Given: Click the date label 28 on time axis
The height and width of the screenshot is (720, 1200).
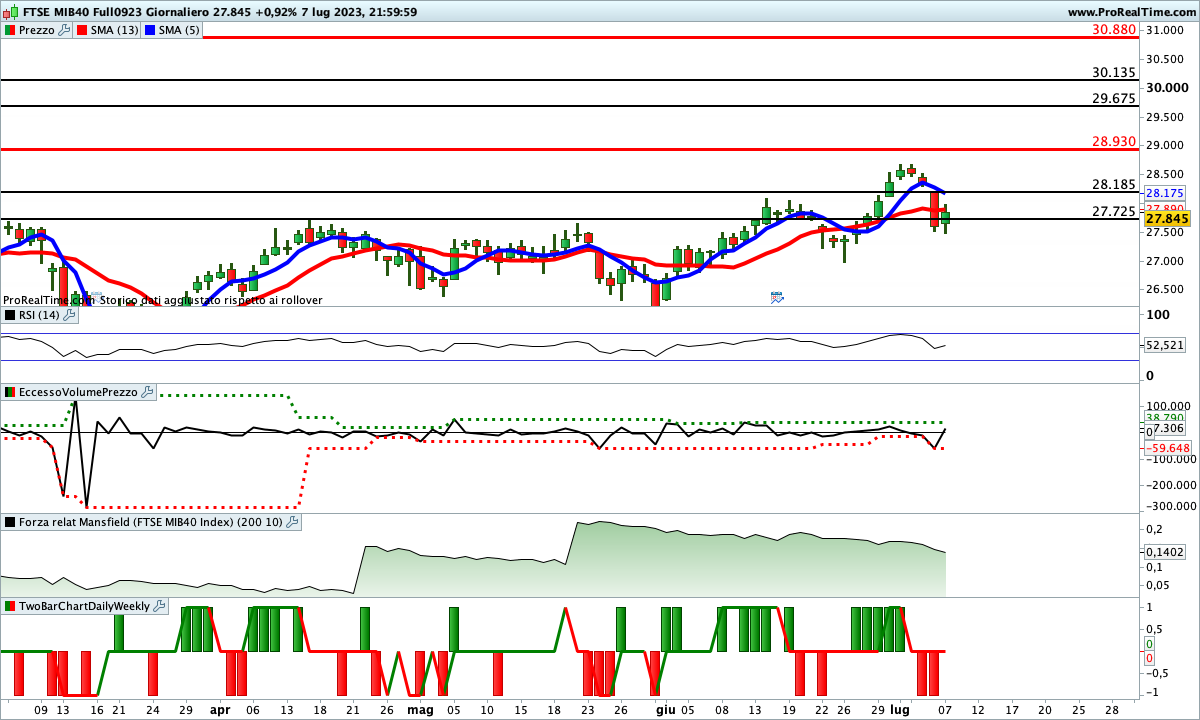Looking at the screenshot, I should click(1110, 709).
